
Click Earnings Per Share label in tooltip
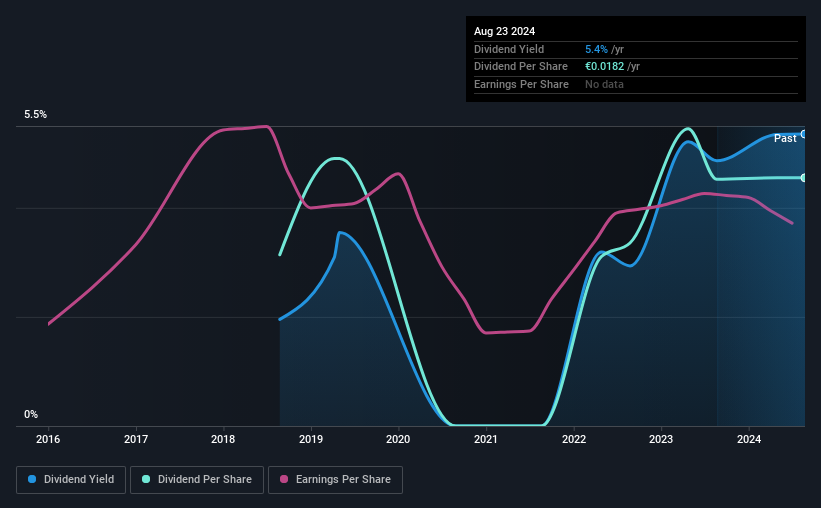coord(522,84)
